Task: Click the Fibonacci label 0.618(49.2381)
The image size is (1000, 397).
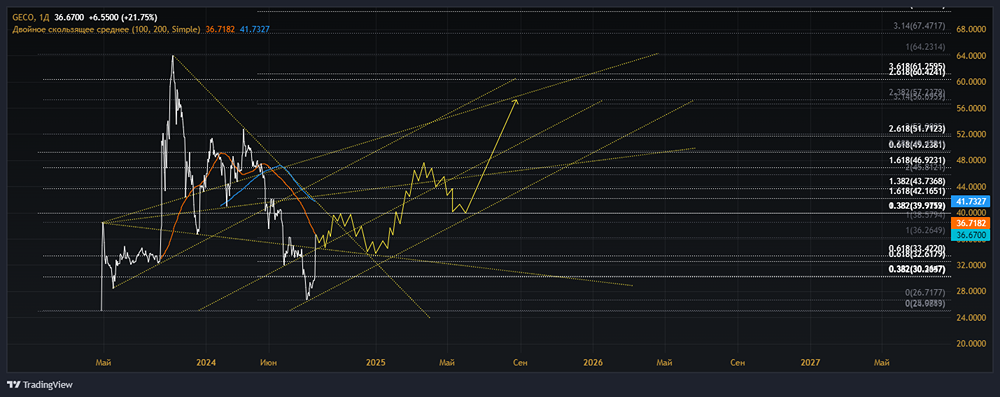Action: (916, 144)
